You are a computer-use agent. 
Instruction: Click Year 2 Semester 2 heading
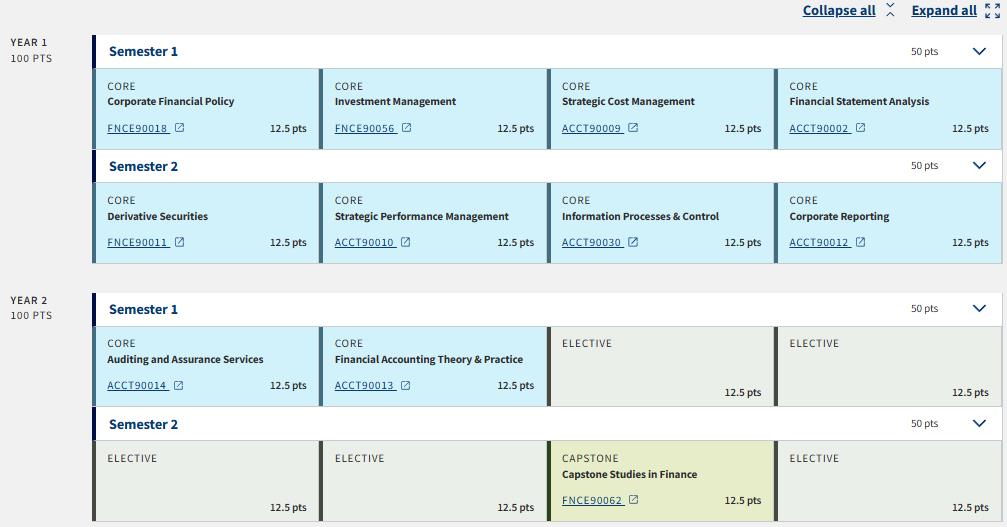(x=143, y=424)
